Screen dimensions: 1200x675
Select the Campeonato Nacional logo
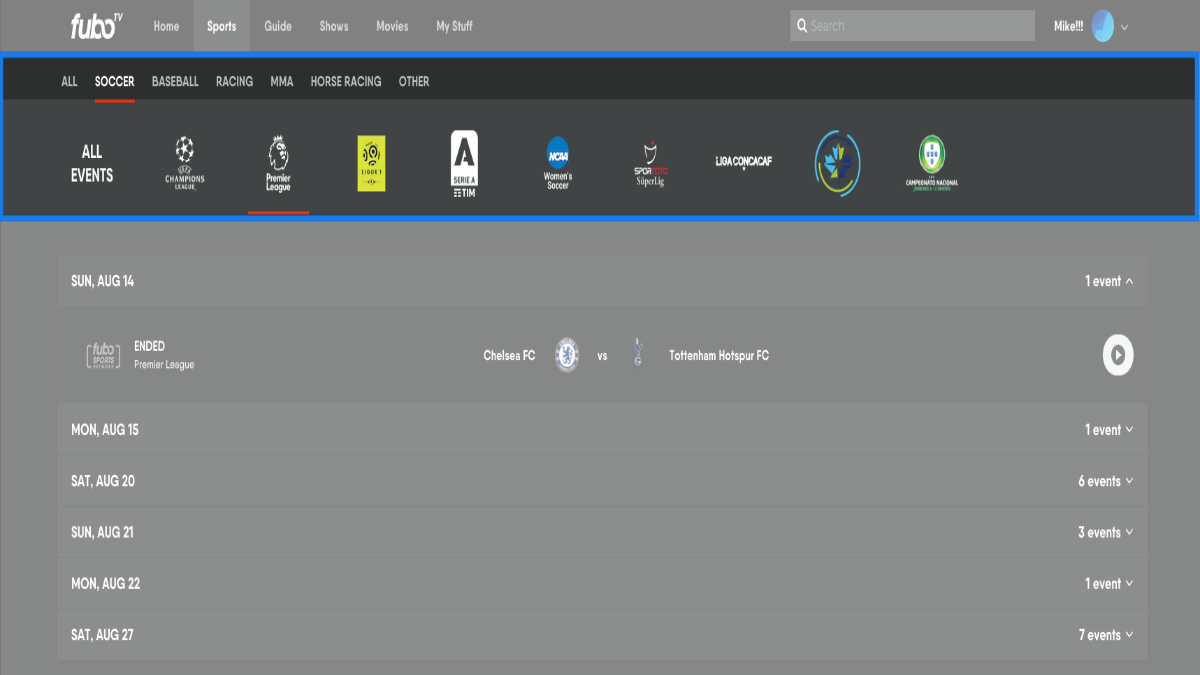(x=931, y=164)
